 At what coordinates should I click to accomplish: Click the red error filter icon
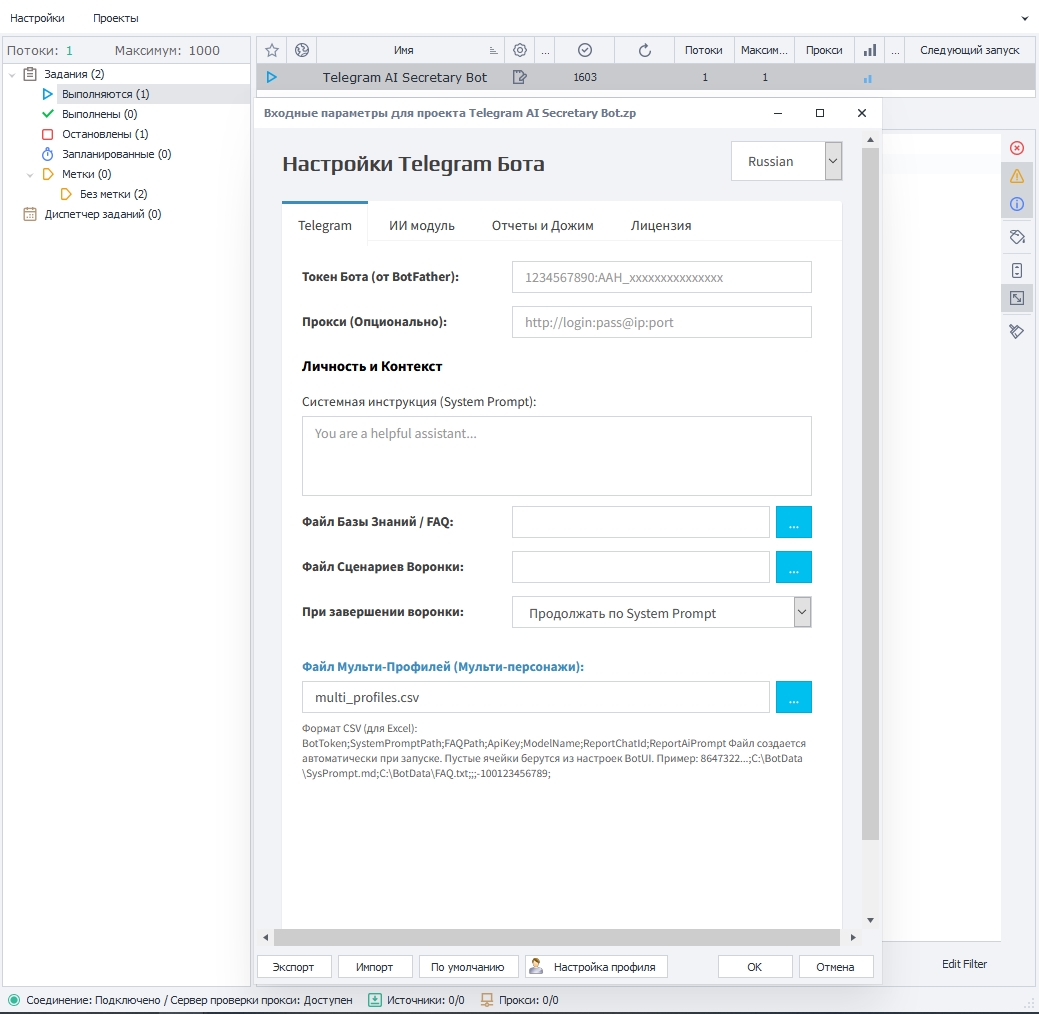(x=1016, y=148)
